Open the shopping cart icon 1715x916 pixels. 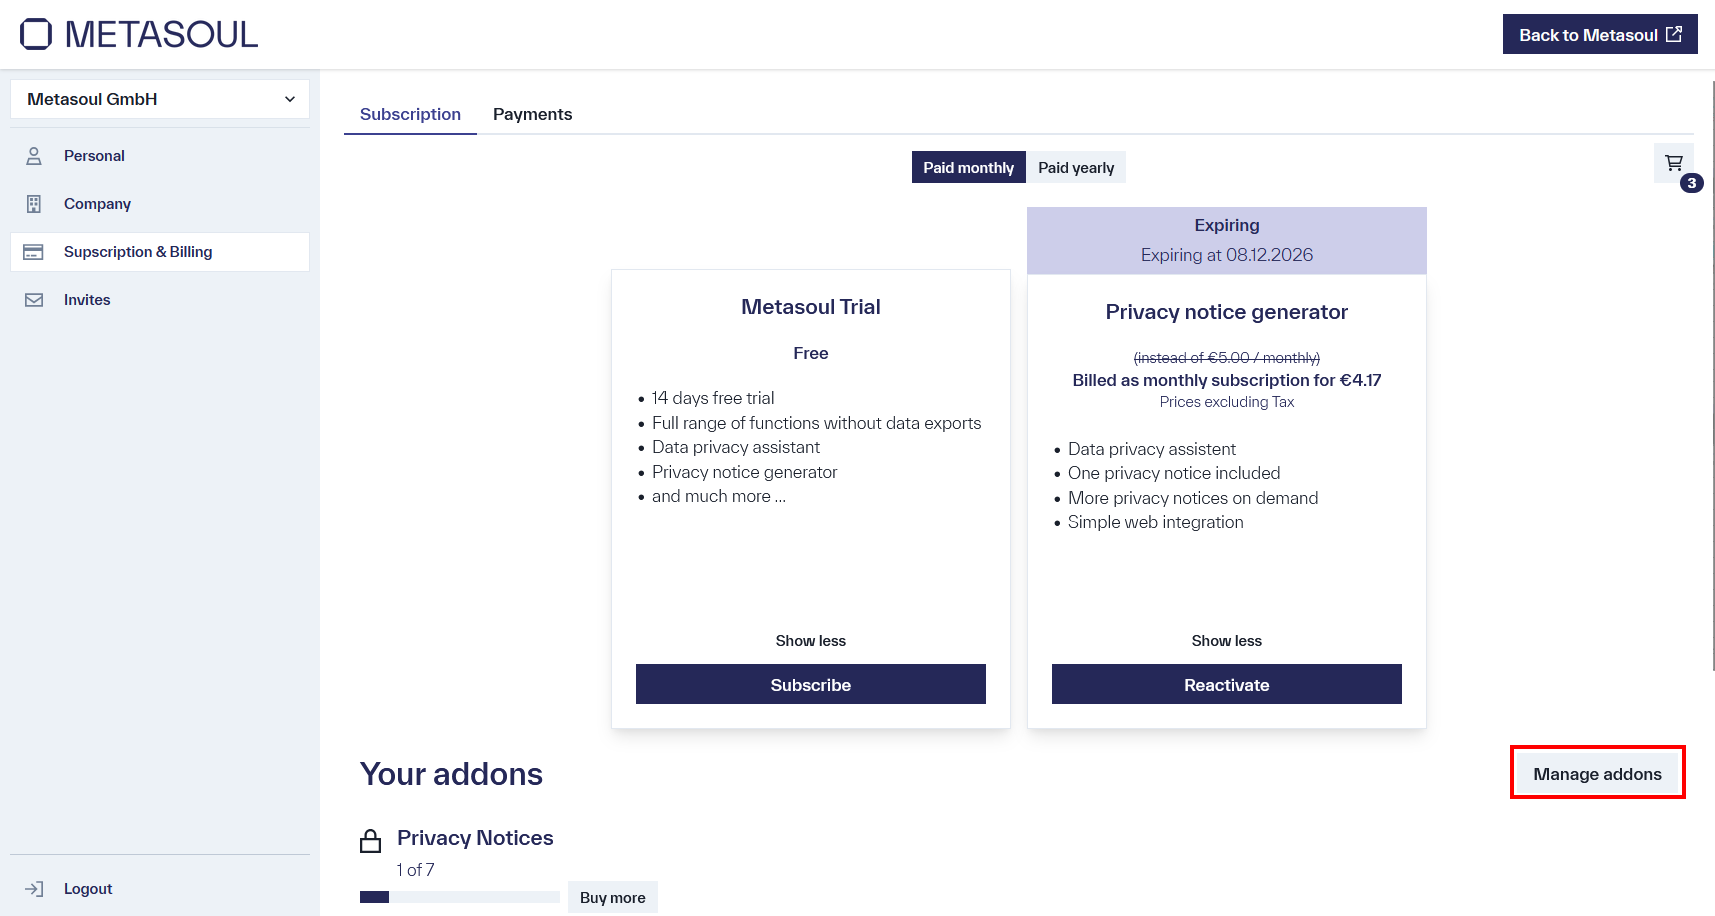(1672, 162)
